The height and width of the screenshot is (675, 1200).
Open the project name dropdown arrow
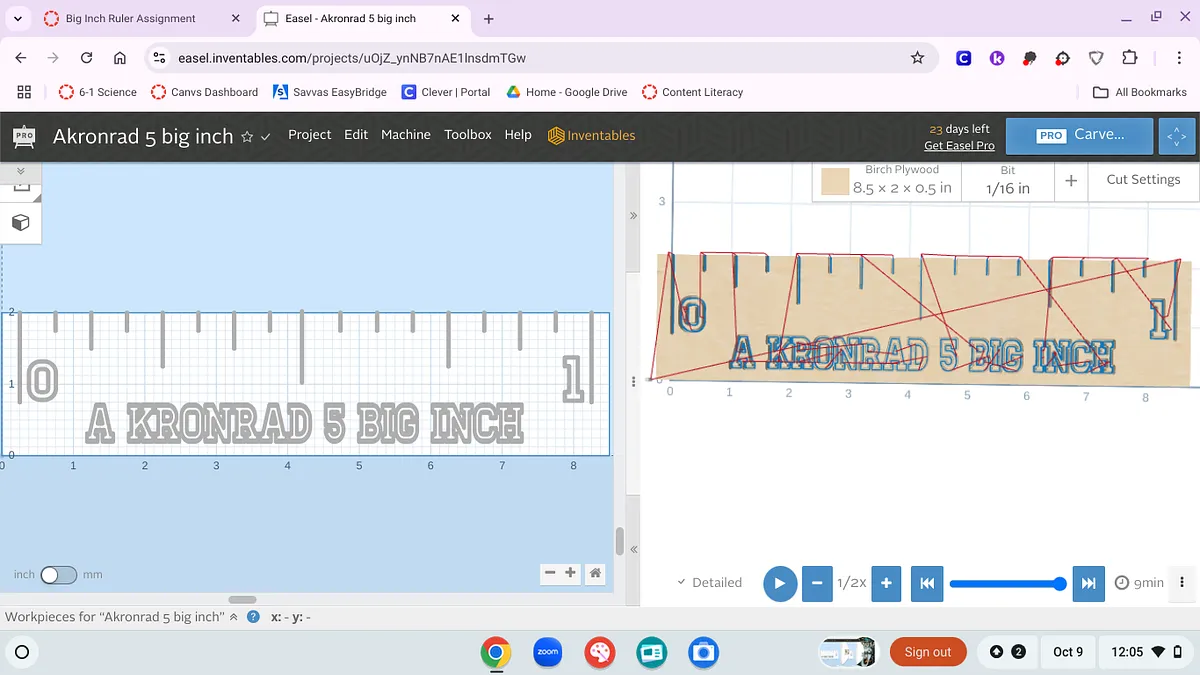[x=266, y=137]
